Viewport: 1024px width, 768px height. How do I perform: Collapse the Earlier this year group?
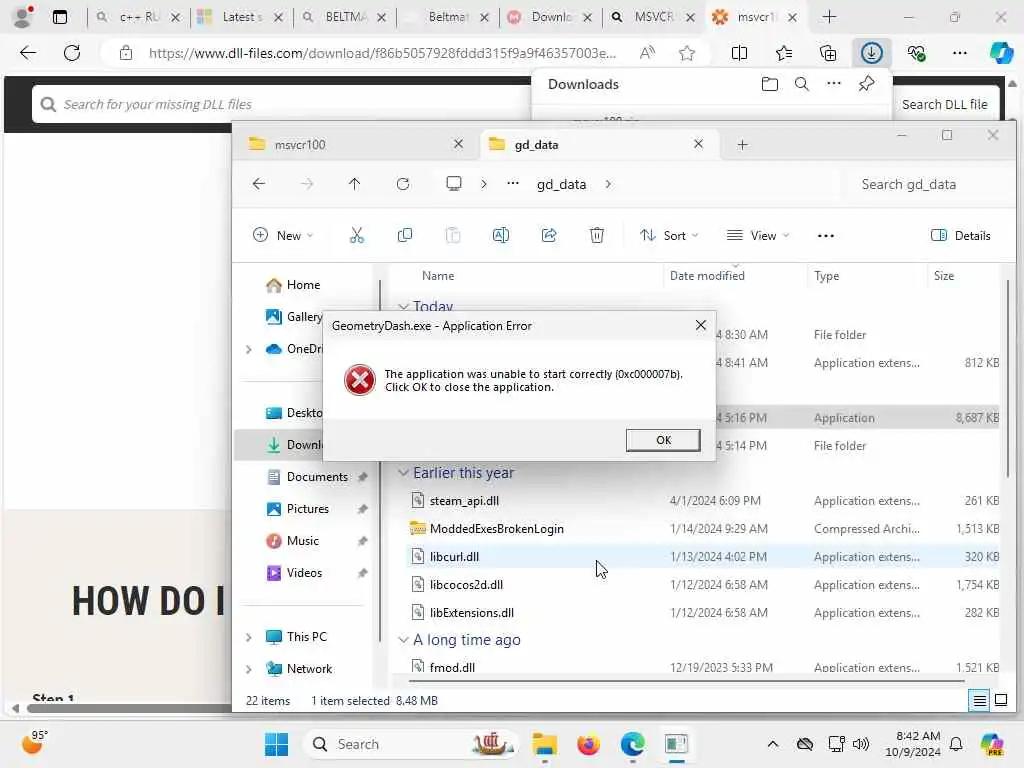404,473
